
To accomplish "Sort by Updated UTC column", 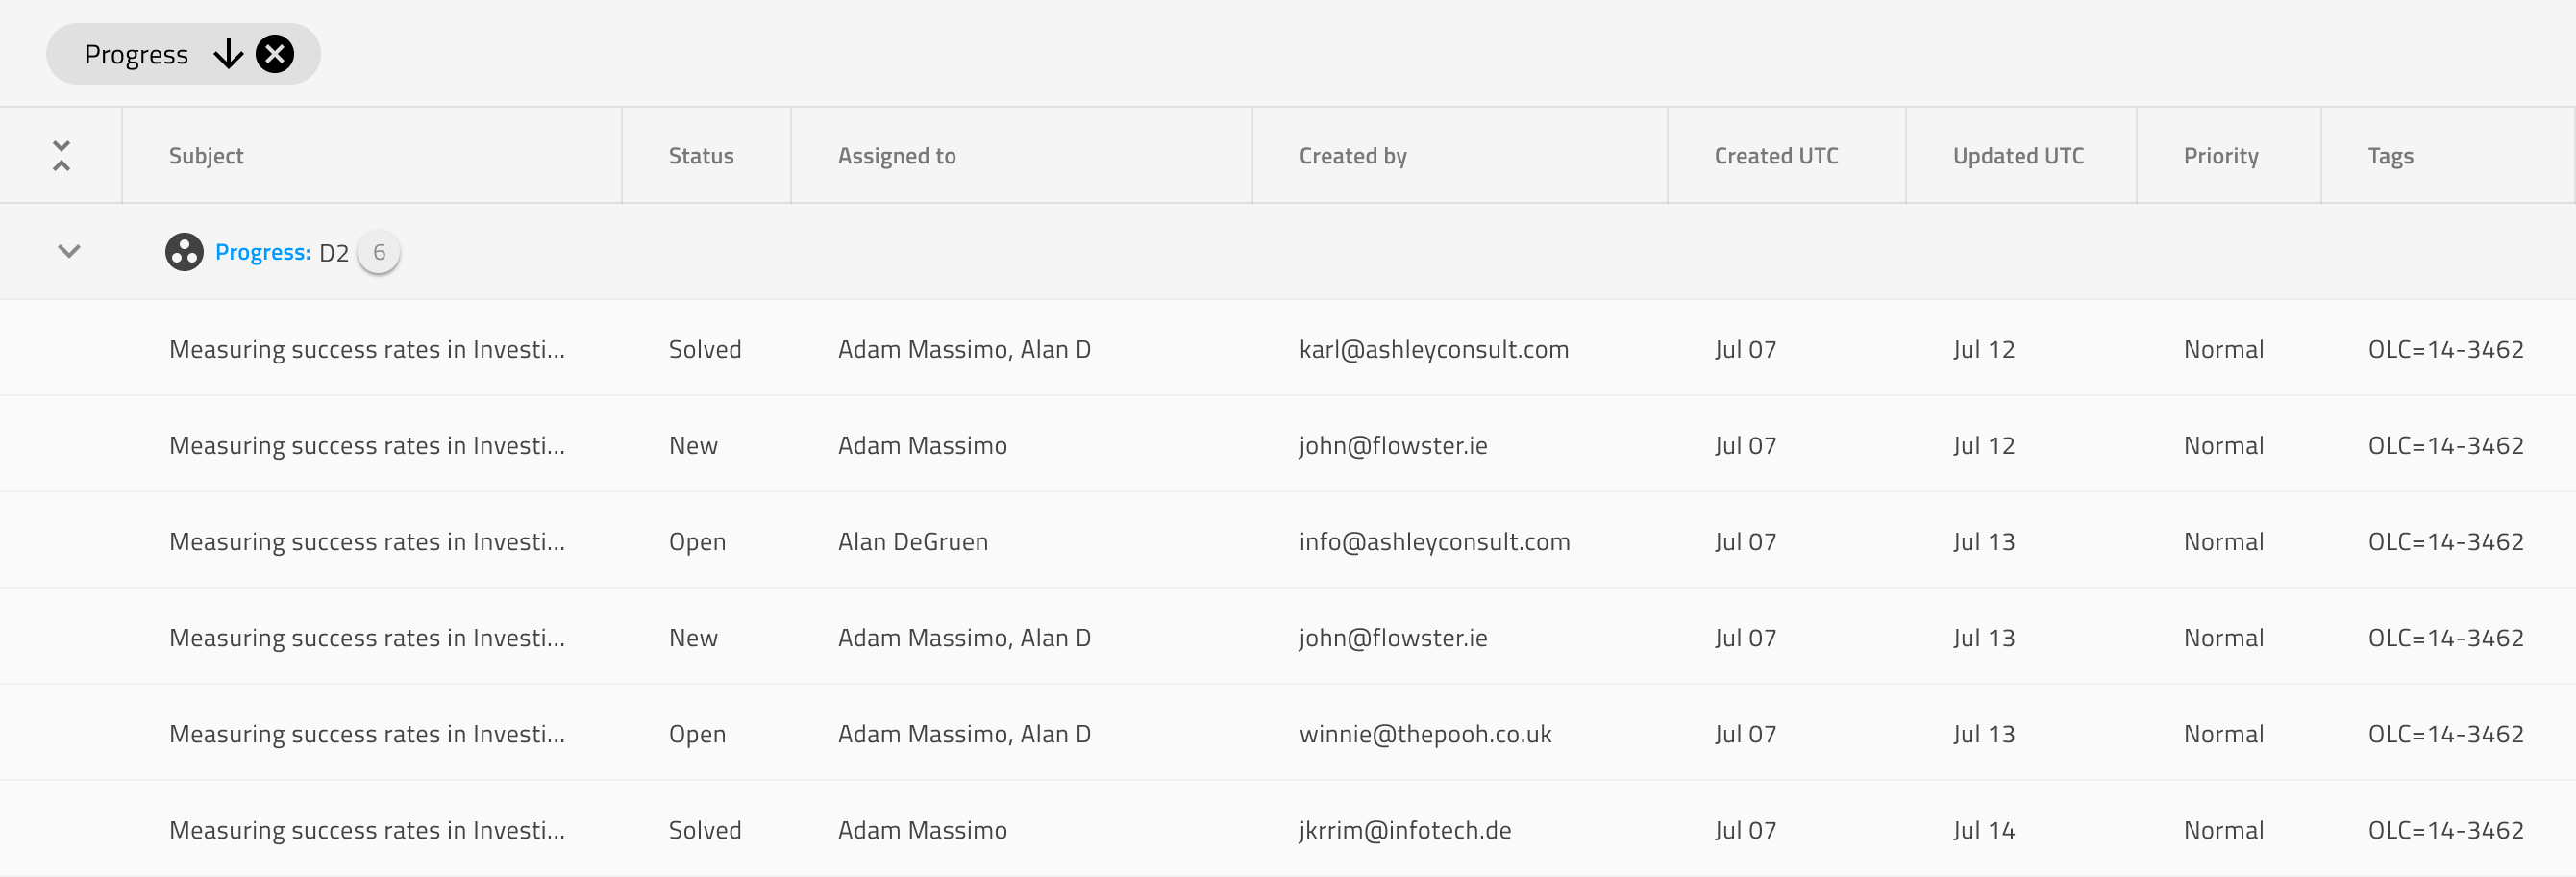I will [2017, 156].
